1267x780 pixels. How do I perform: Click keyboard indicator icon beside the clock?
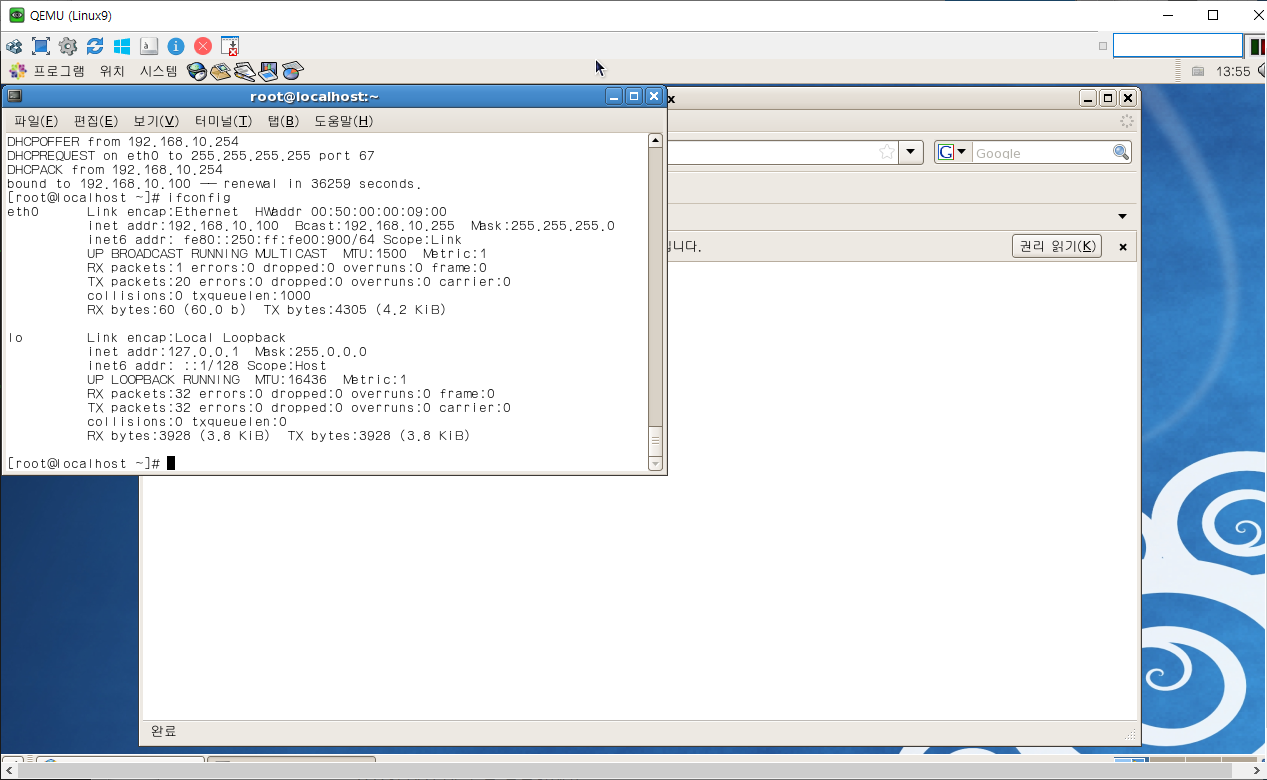point(1198,72)
